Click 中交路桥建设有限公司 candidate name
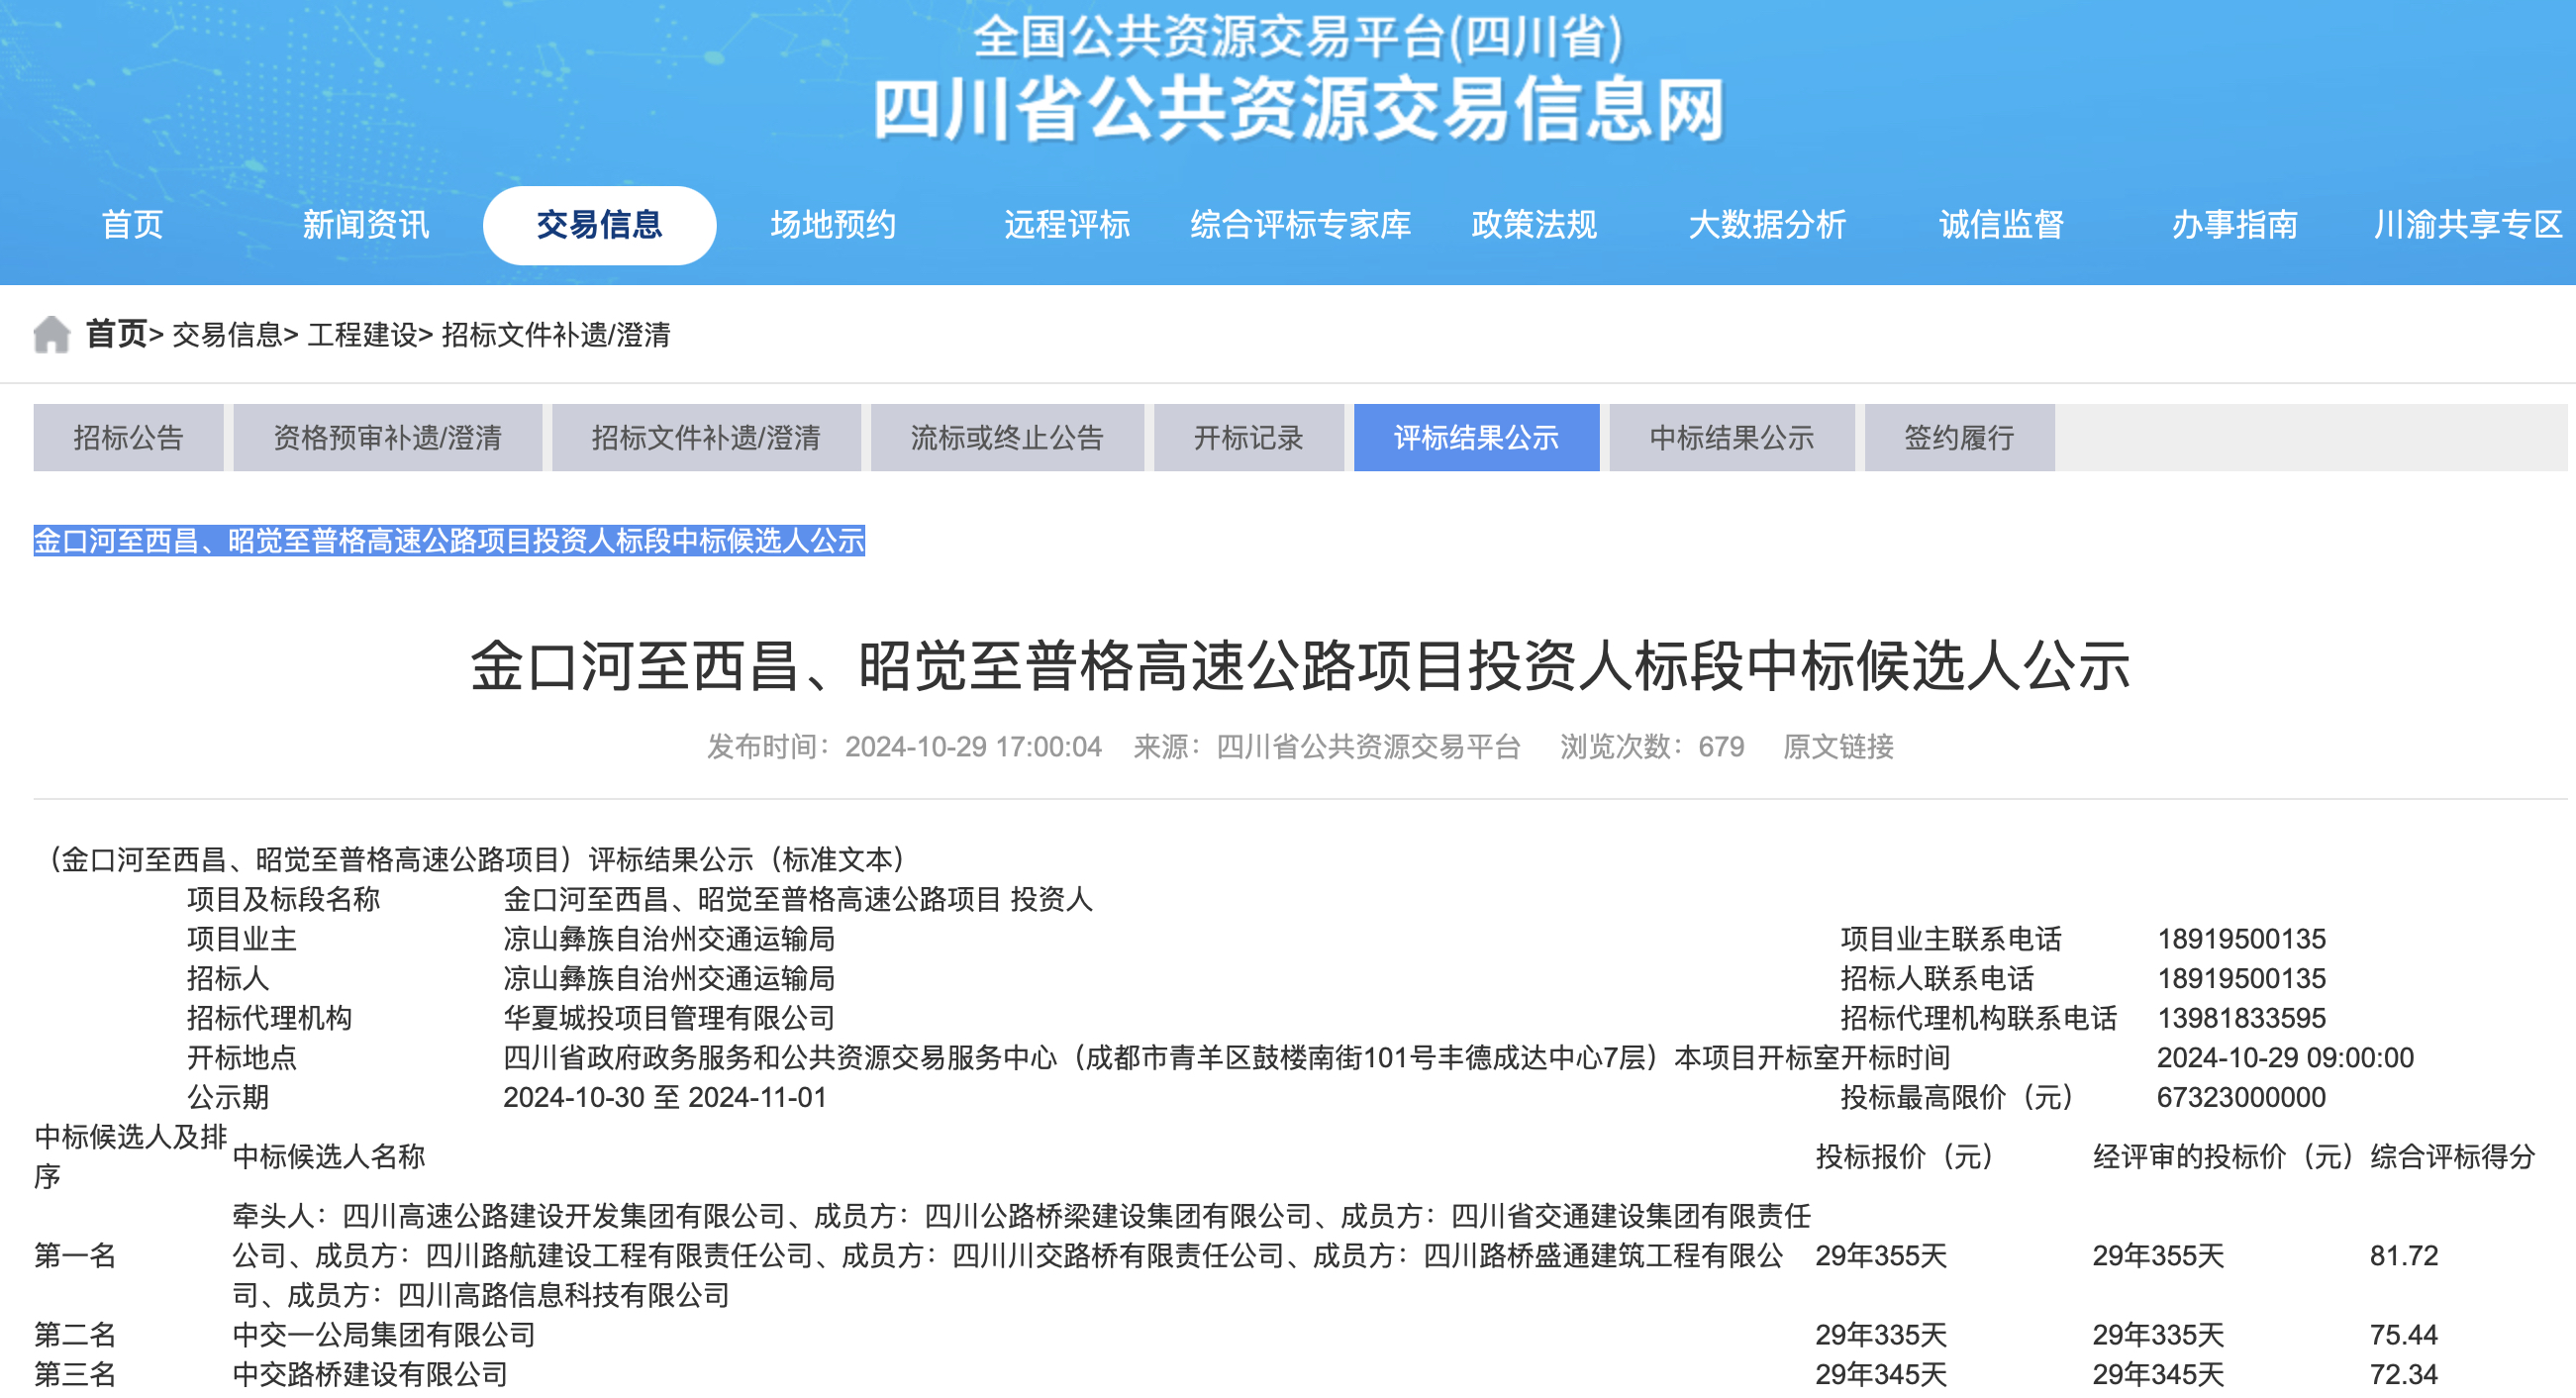Screen dimensions: 2576x1398 click(370, 1375)
